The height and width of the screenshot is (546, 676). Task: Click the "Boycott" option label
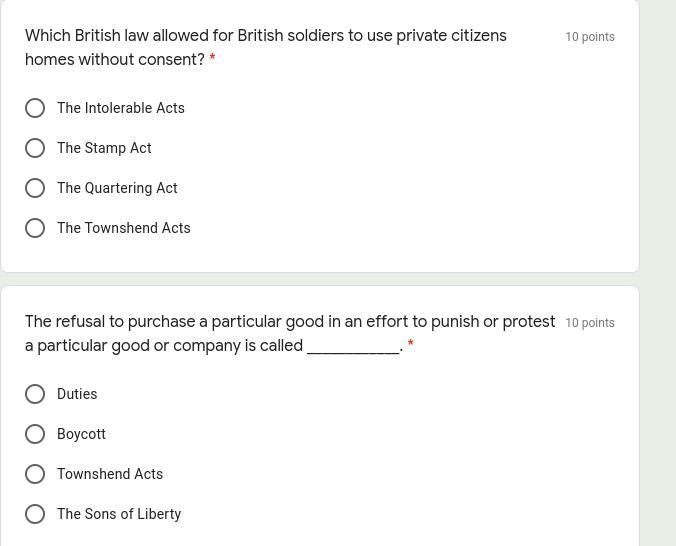pyautogui.click(x=81, y=434)
